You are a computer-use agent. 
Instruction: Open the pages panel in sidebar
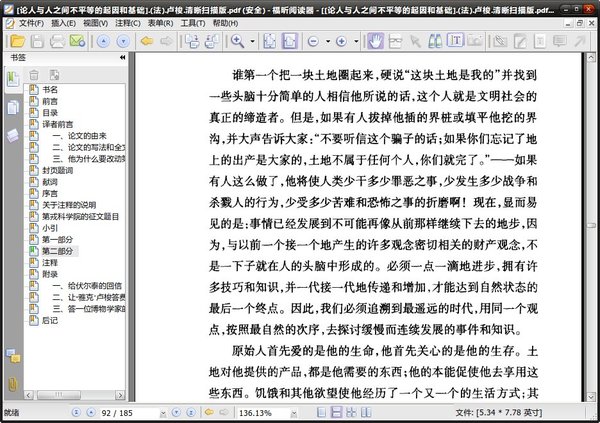tap(13, 106)
